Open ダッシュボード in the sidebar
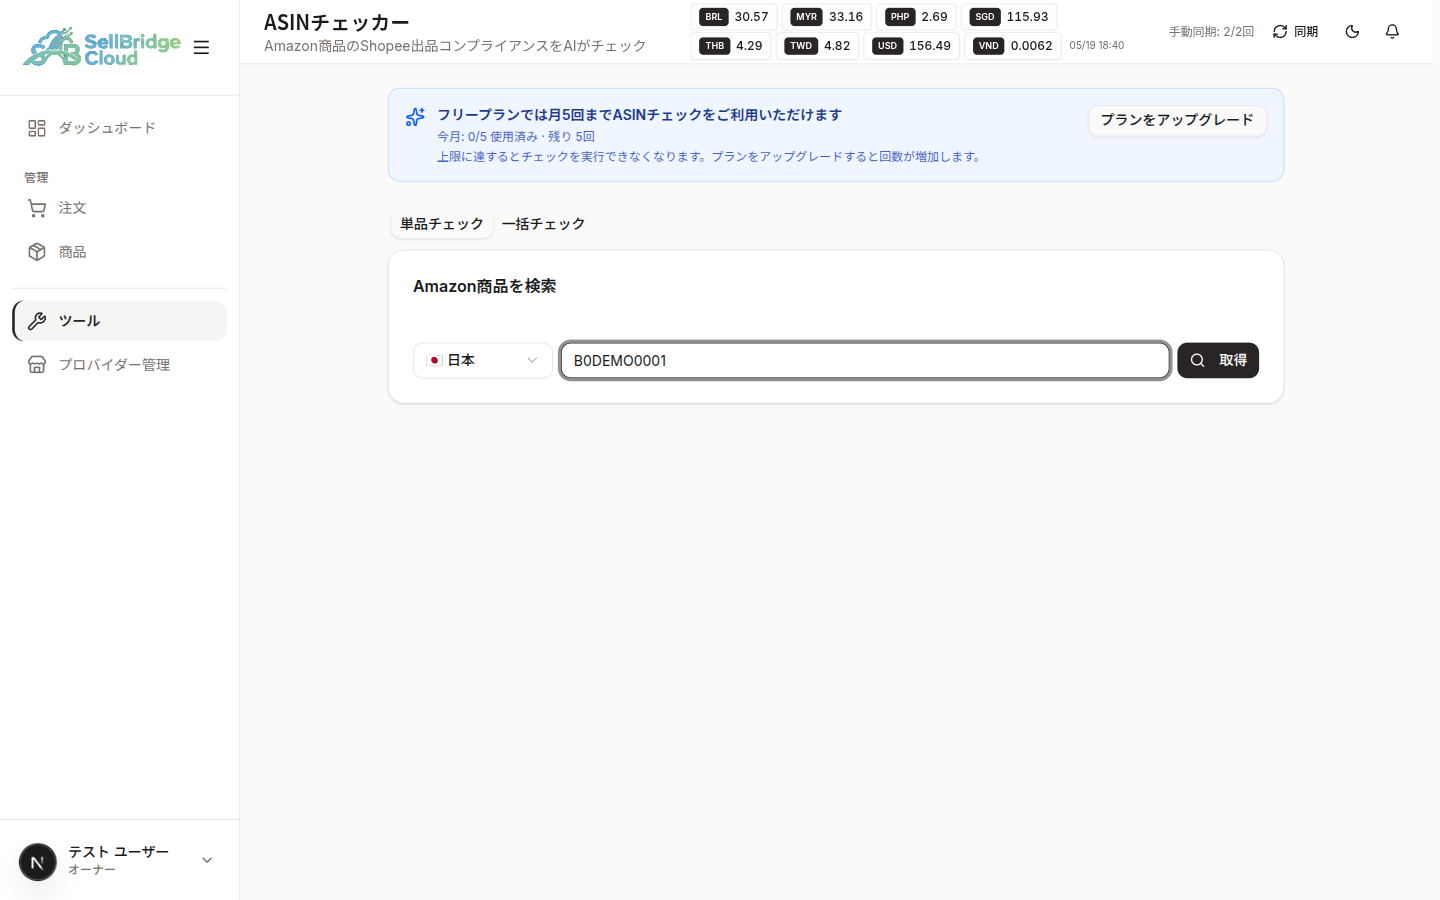1440x900 pixels. click(x=119, y=128)
